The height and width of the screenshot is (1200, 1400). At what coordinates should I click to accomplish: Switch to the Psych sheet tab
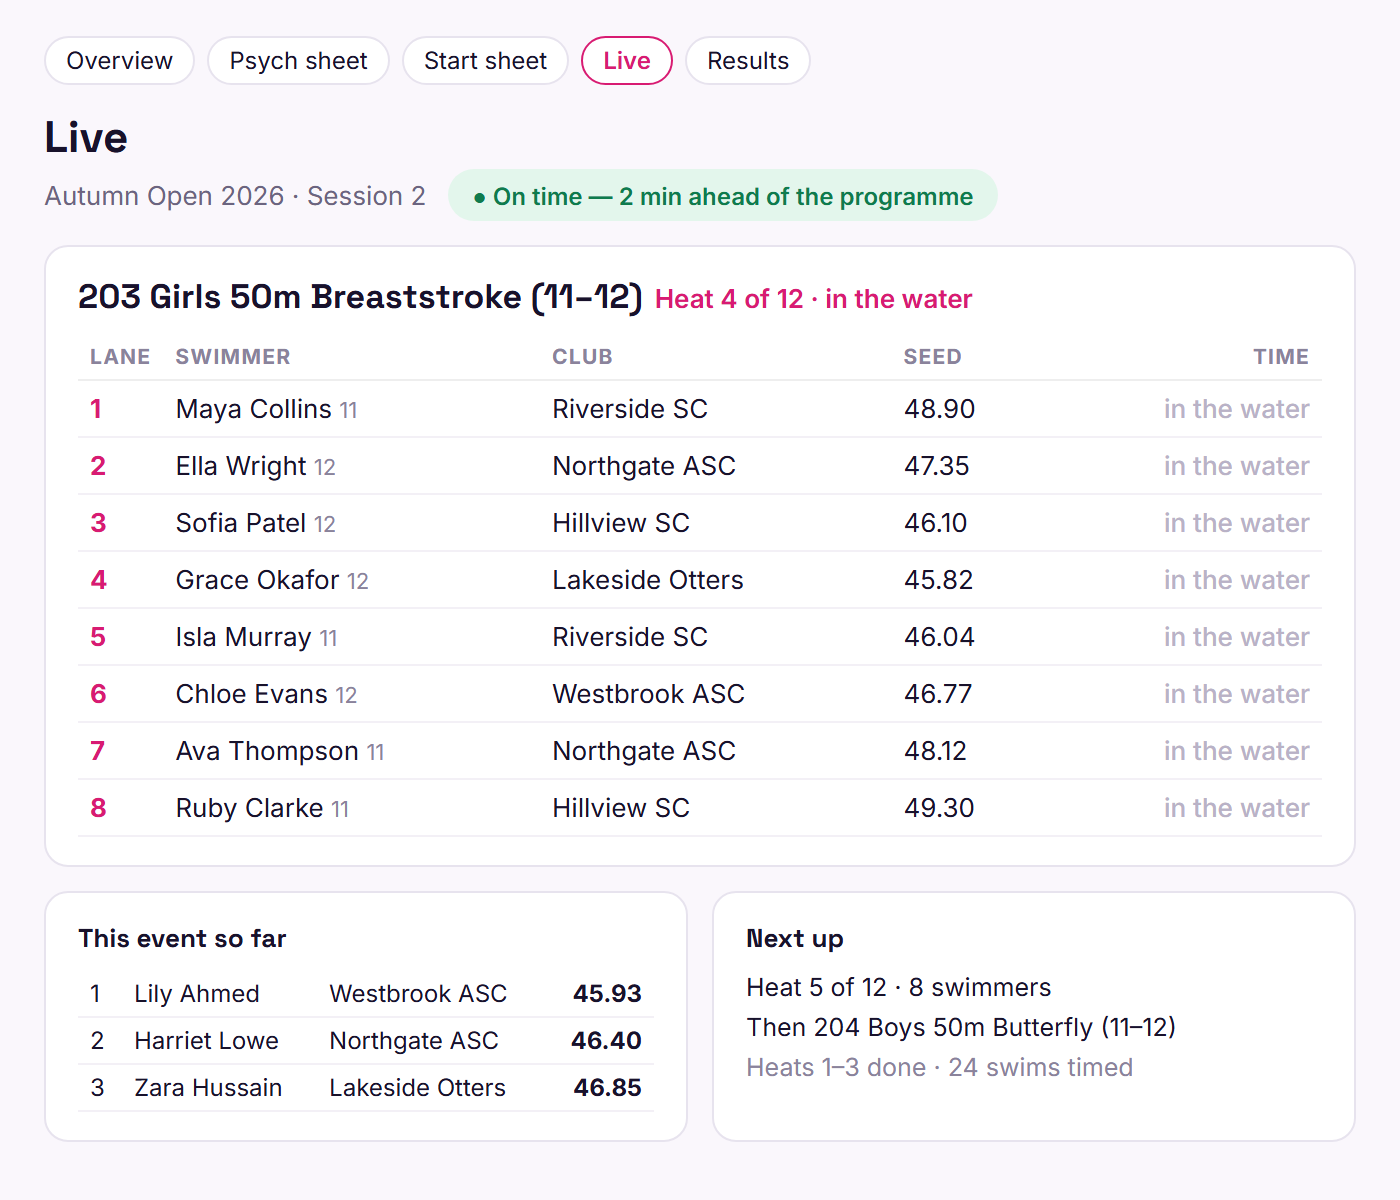click(x=298, y=61)
